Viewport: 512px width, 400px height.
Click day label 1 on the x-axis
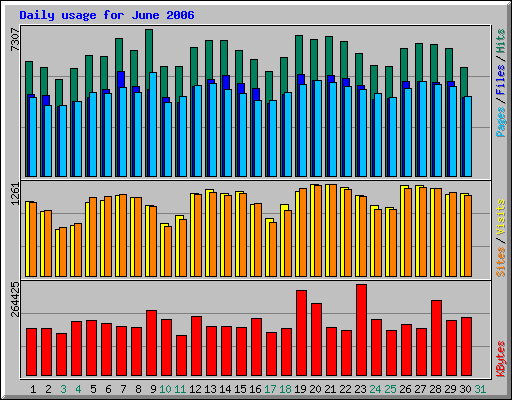click(x=33, y=389)
